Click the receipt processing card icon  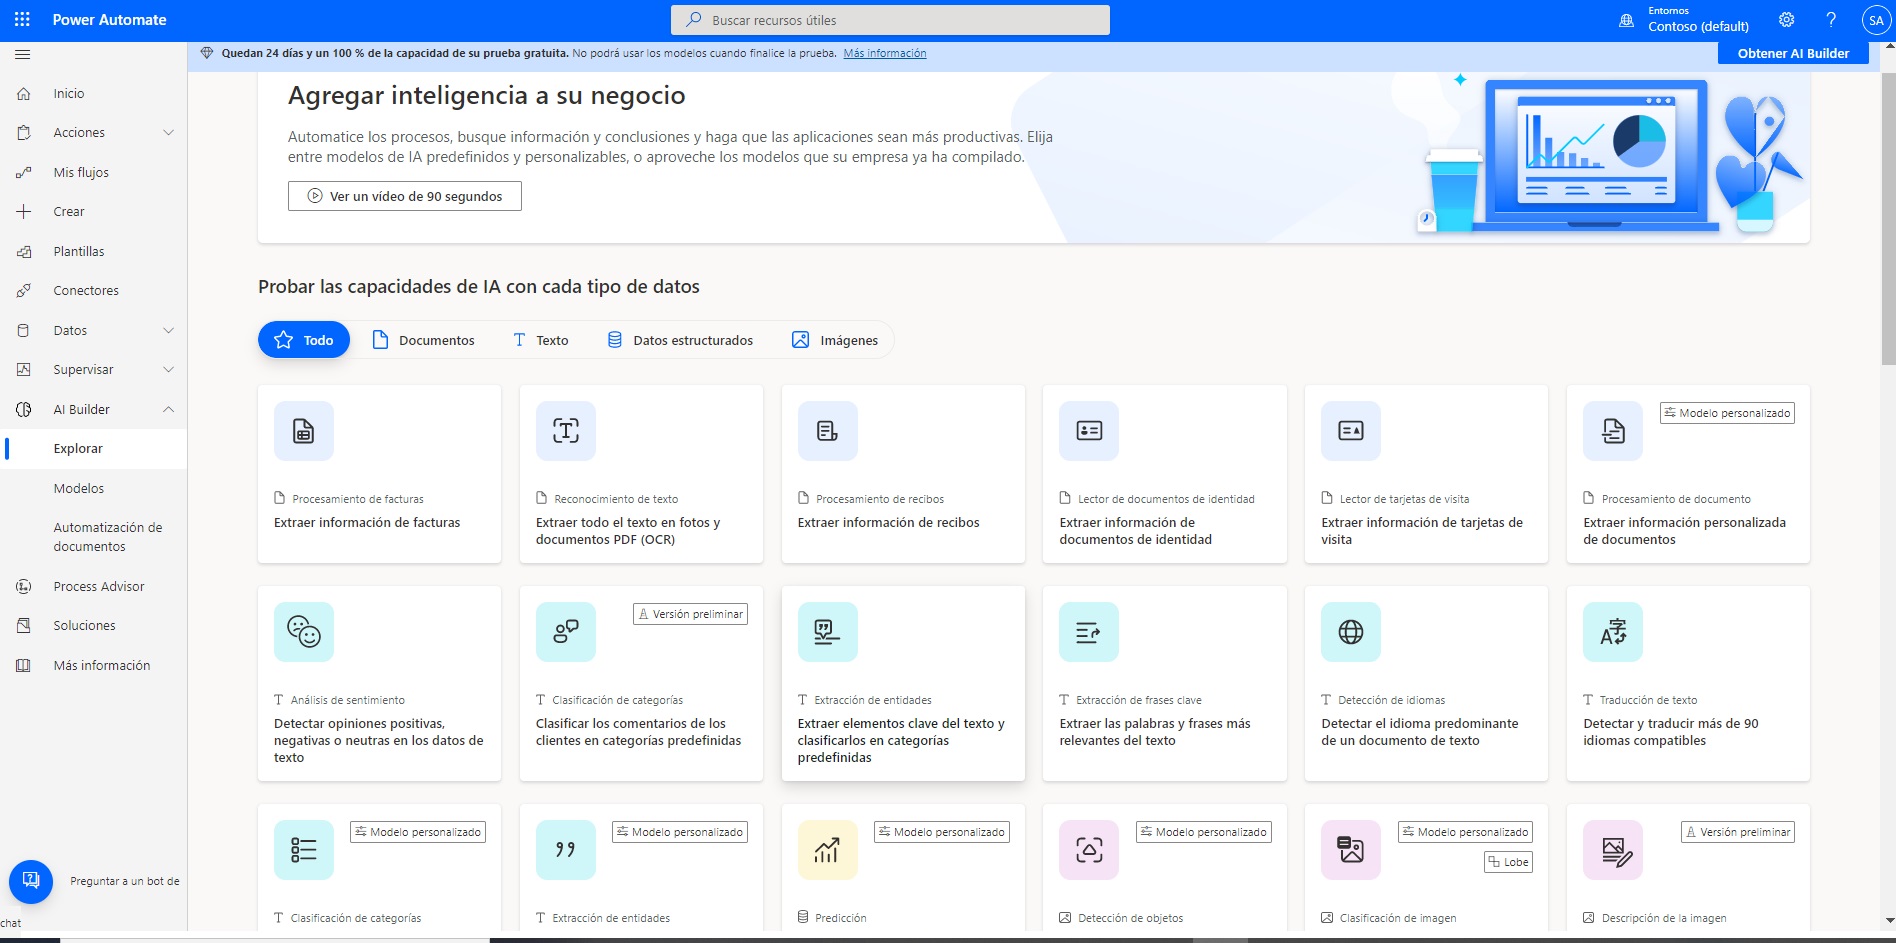[828, 431]
